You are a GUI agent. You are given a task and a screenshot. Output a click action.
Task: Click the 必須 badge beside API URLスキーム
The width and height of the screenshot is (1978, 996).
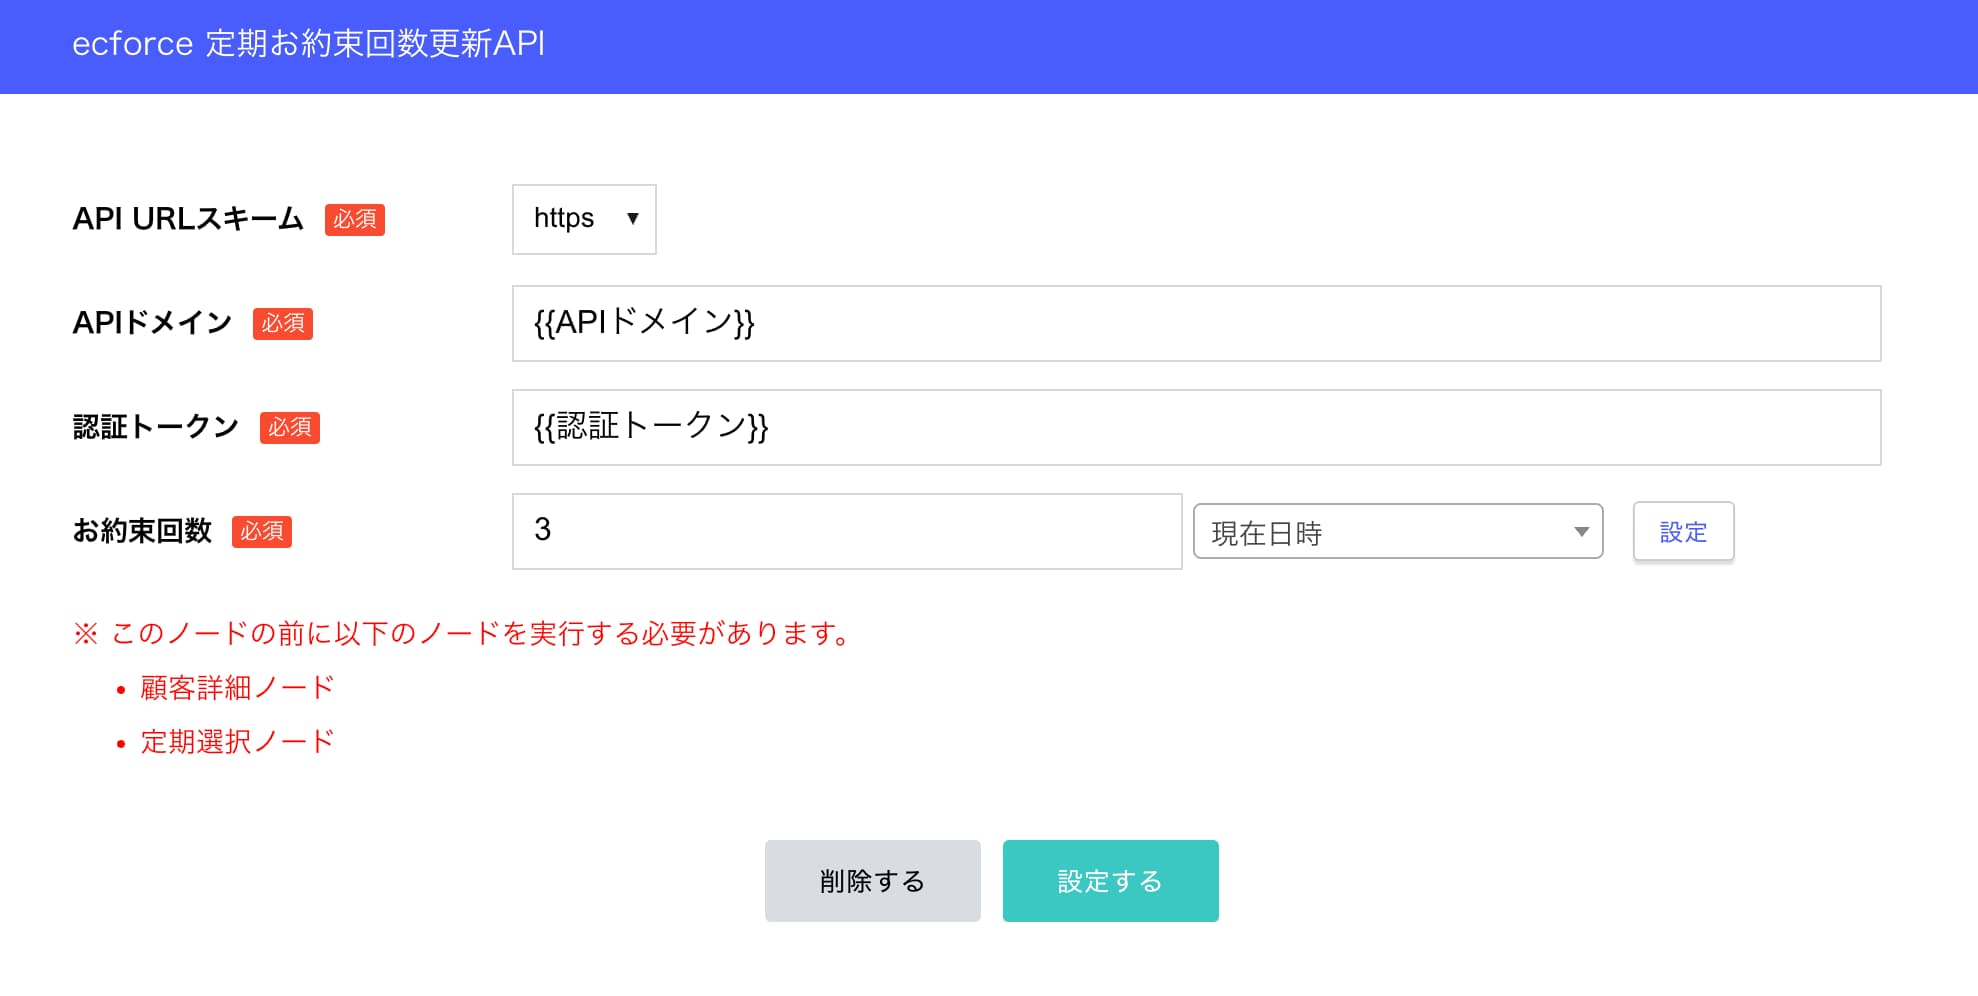pyautogui.click(x=355, y=219)
